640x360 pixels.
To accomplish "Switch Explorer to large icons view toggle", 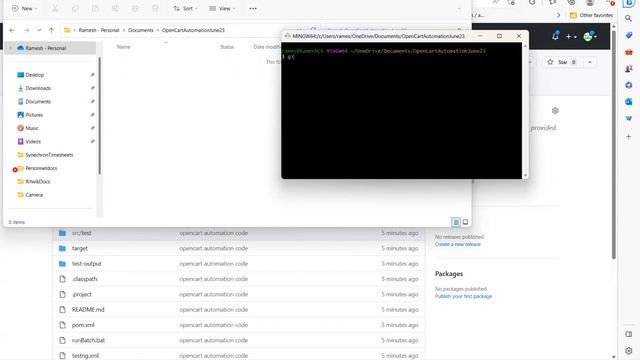I will pos(465,222).
